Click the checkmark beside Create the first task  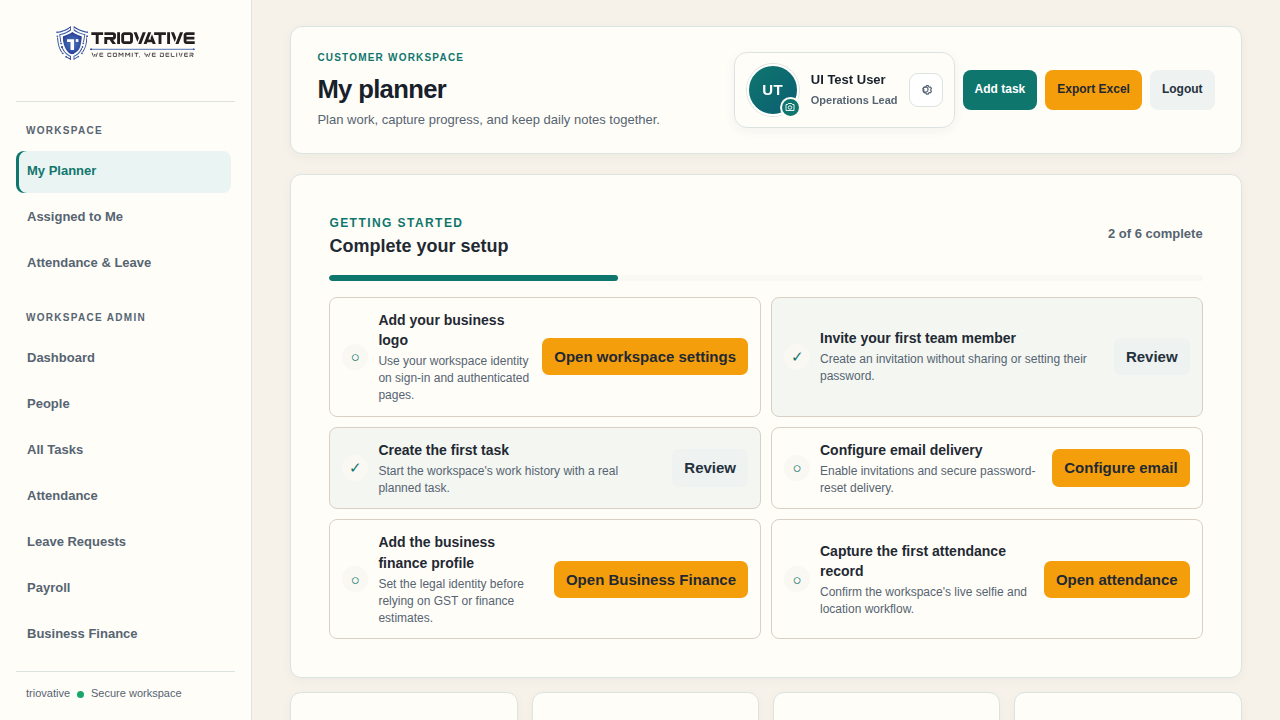[355, 468]
